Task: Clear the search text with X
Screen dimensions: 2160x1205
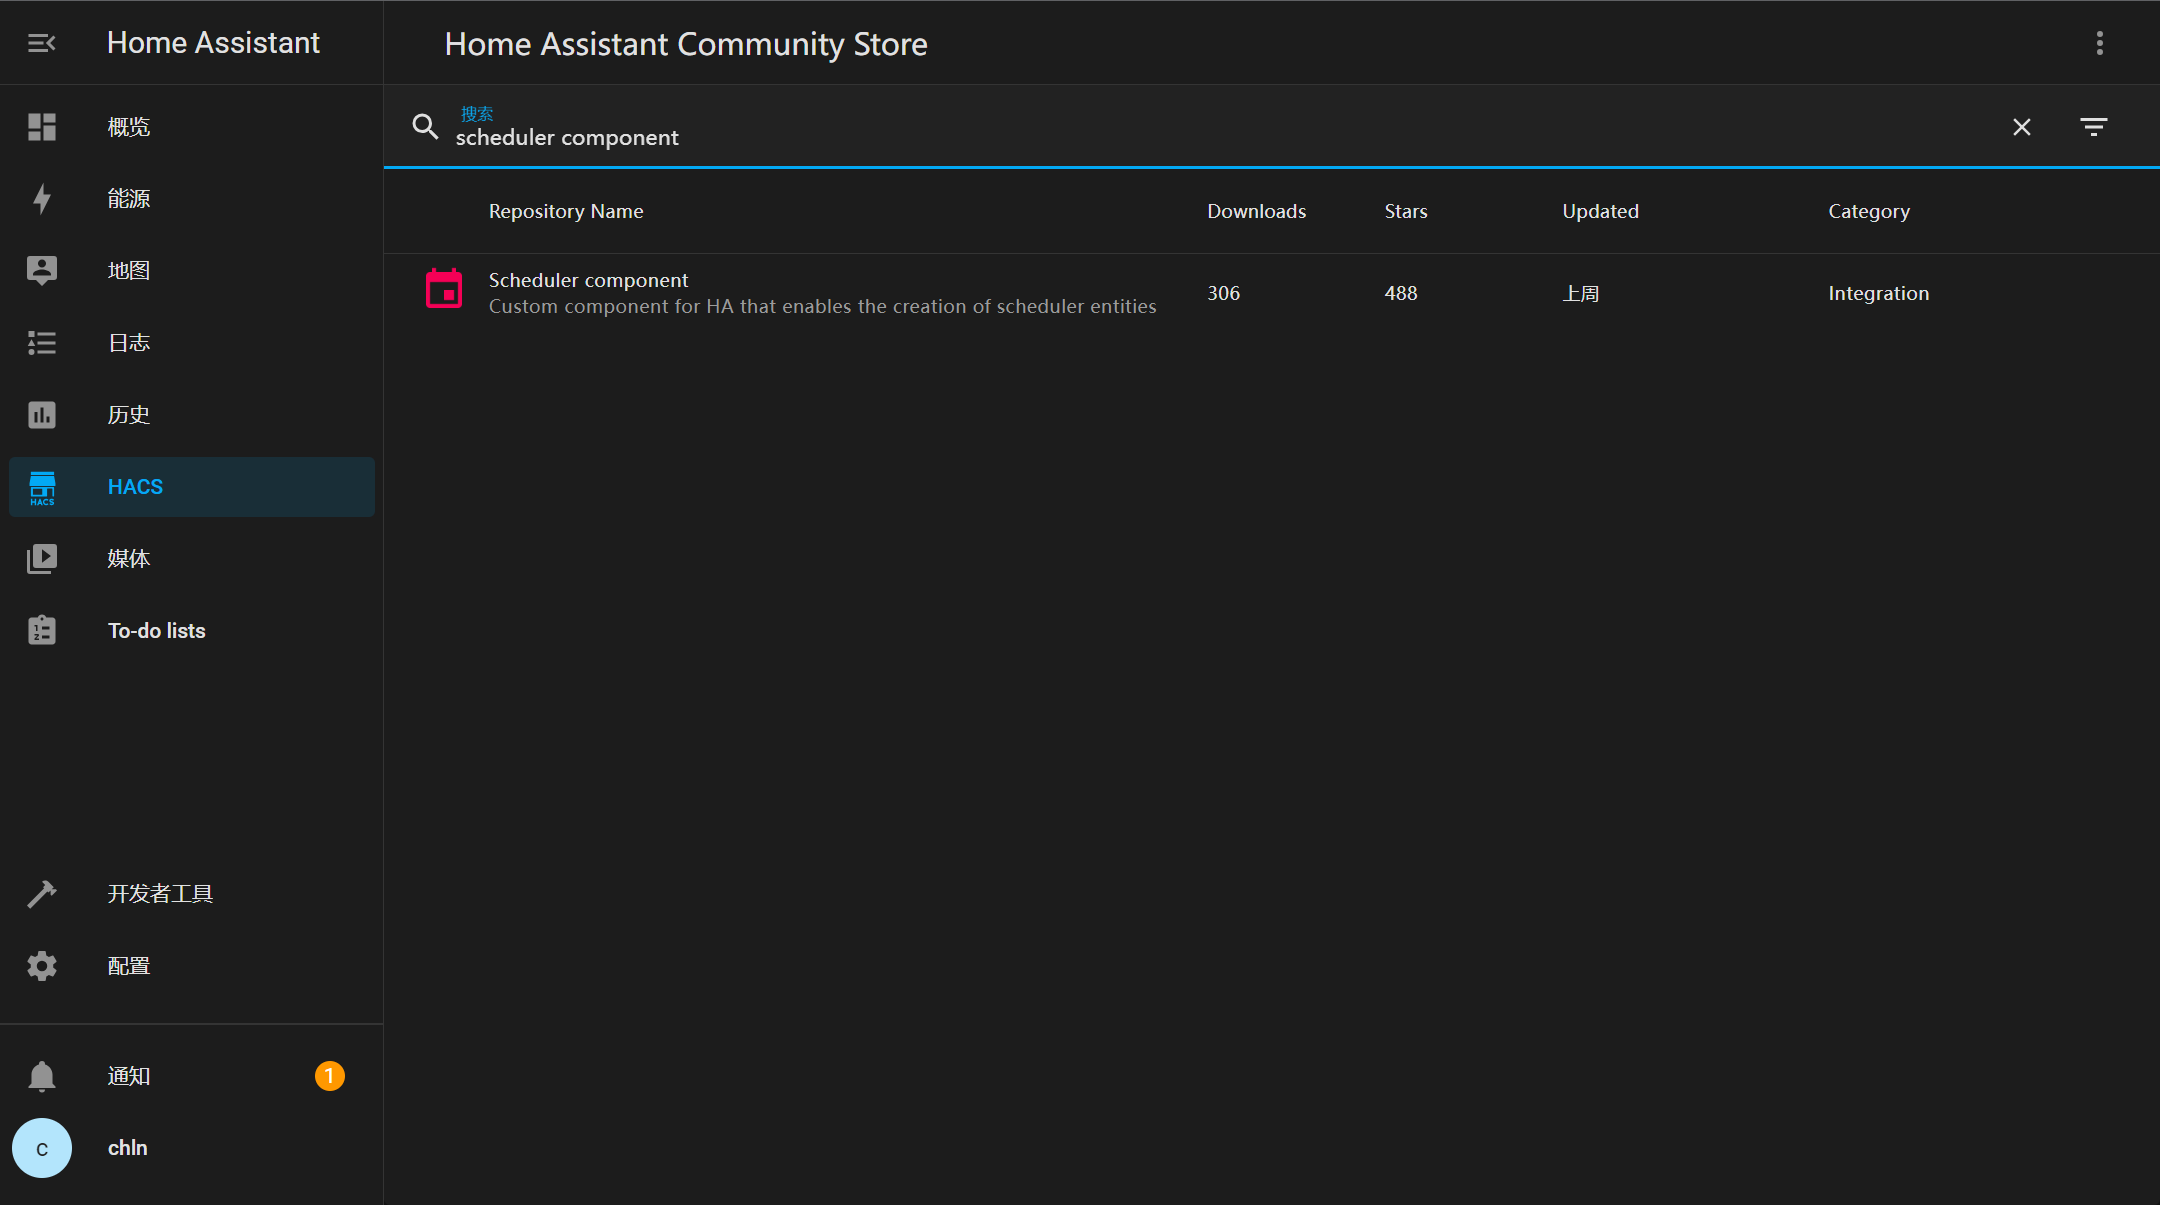Action: coord(2022,127)
